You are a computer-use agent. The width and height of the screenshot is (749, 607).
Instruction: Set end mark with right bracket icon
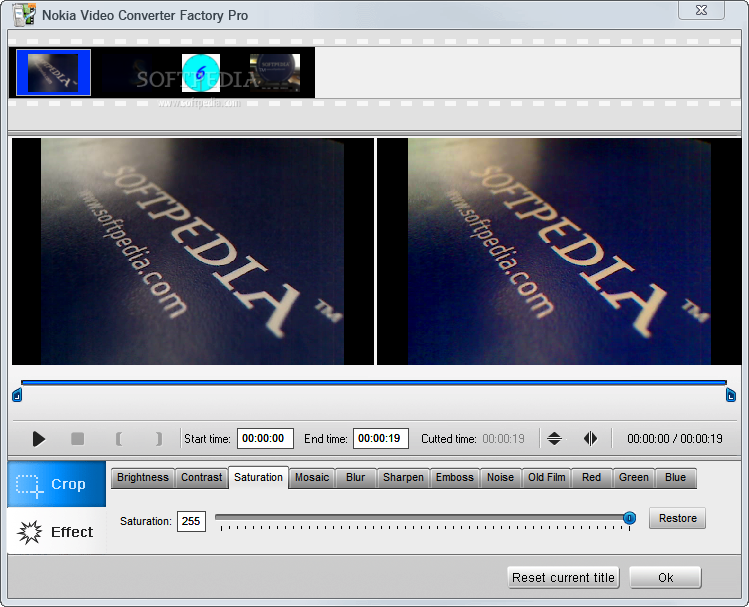[x=159, y=438]
